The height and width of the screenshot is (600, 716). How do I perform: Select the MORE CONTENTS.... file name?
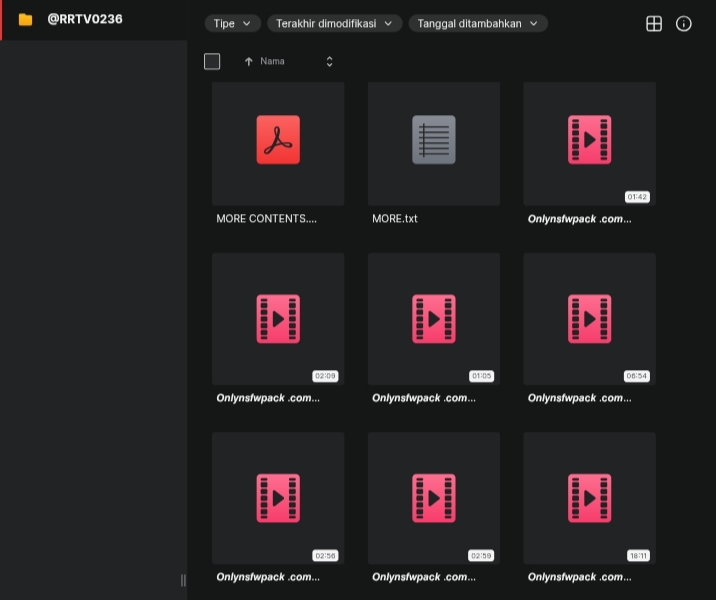[x=266, y=219]
